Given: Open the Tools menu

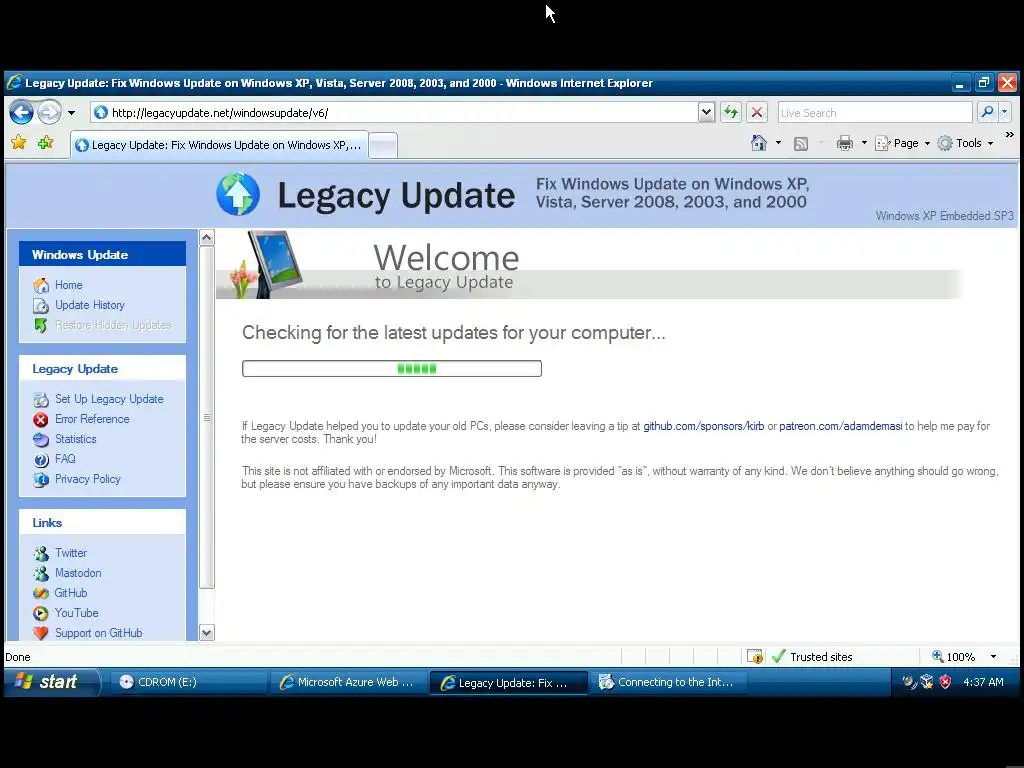Looking at the screenshot, I should pyautogui.click(x=965, y=143).
